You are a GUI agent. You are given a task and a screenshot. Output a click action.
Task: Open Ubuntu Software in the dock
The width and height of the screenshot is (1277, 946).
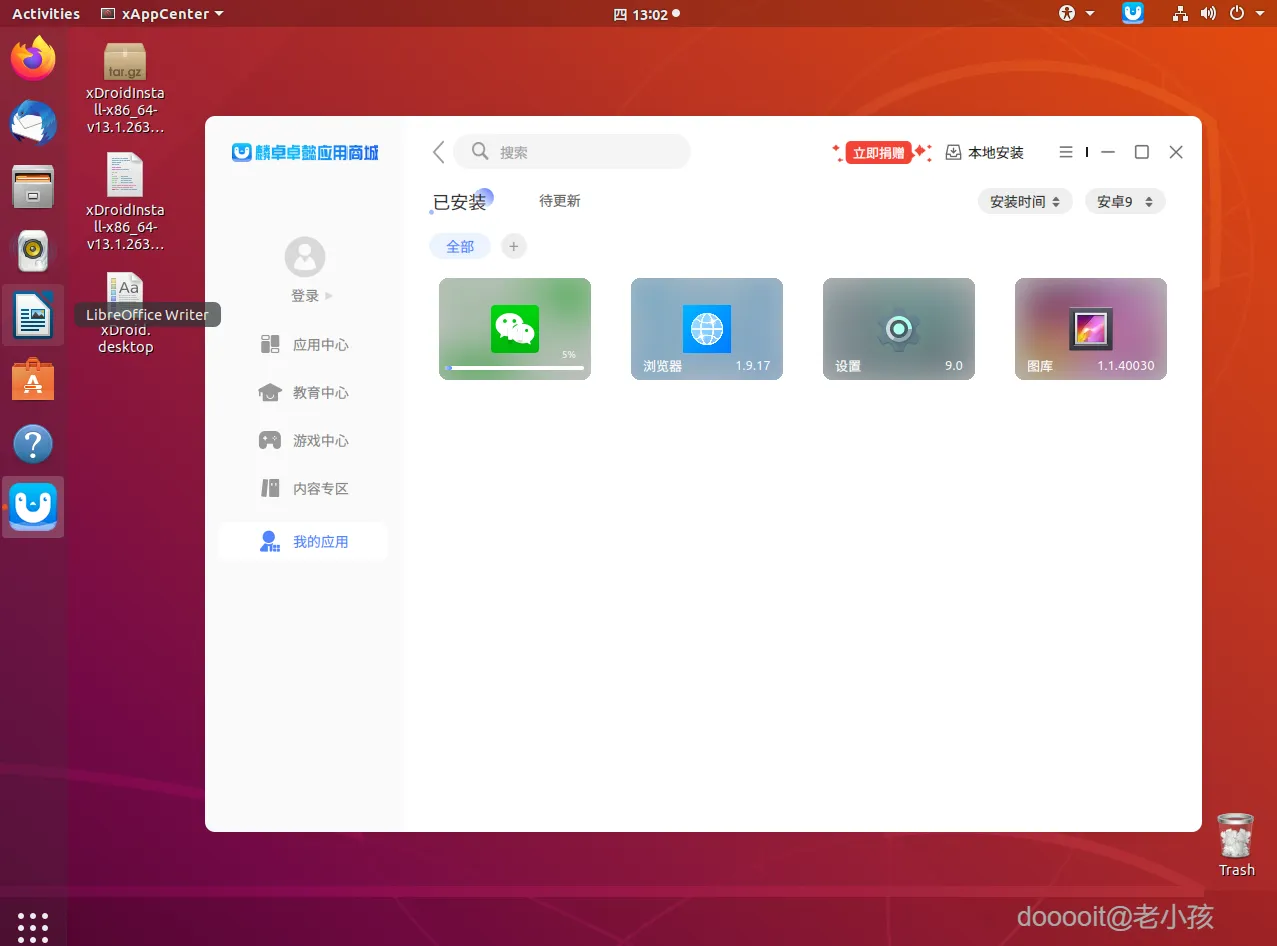[x=33, y=380]
